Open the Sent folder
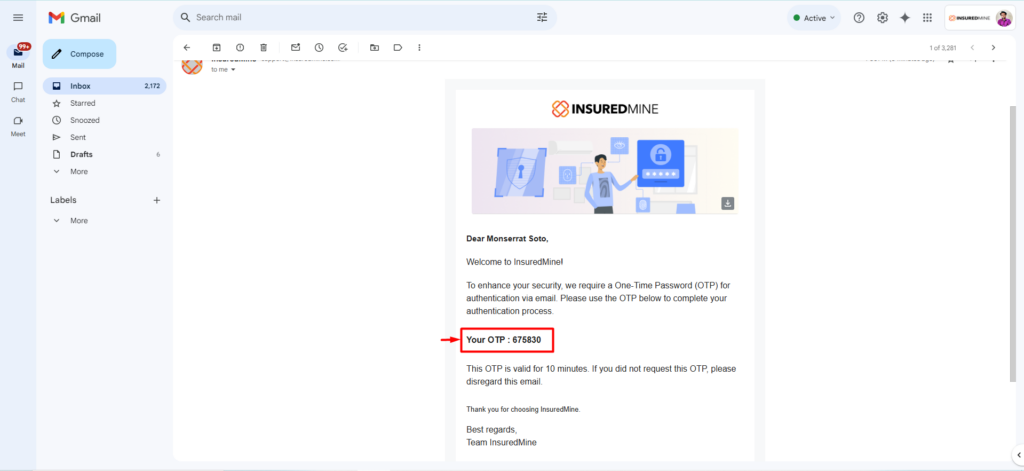 104,137
